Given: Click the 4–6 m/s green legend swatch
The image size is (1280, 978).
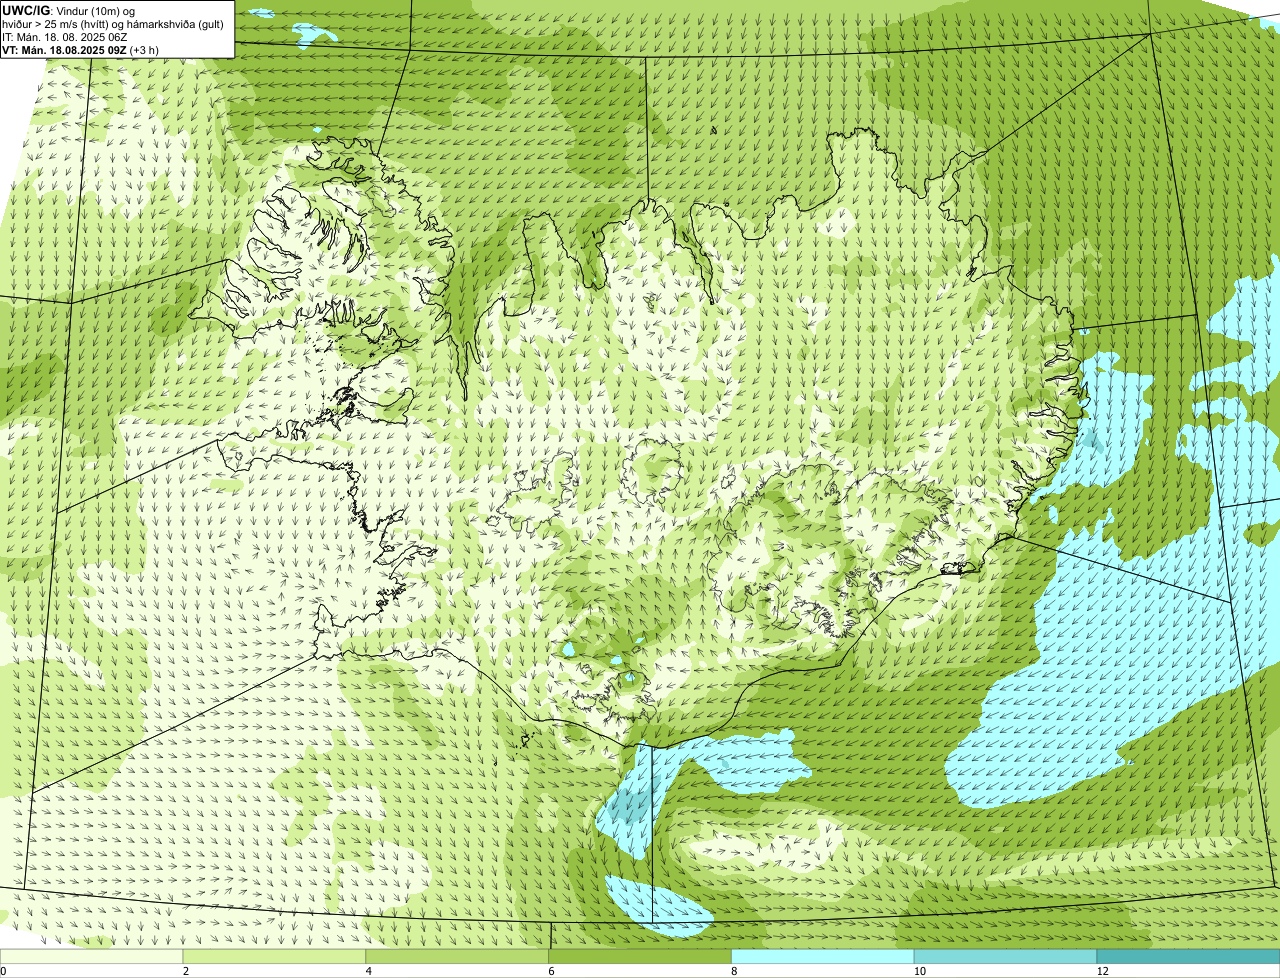Looking at the screenshot, I should [x=459, y=956].
